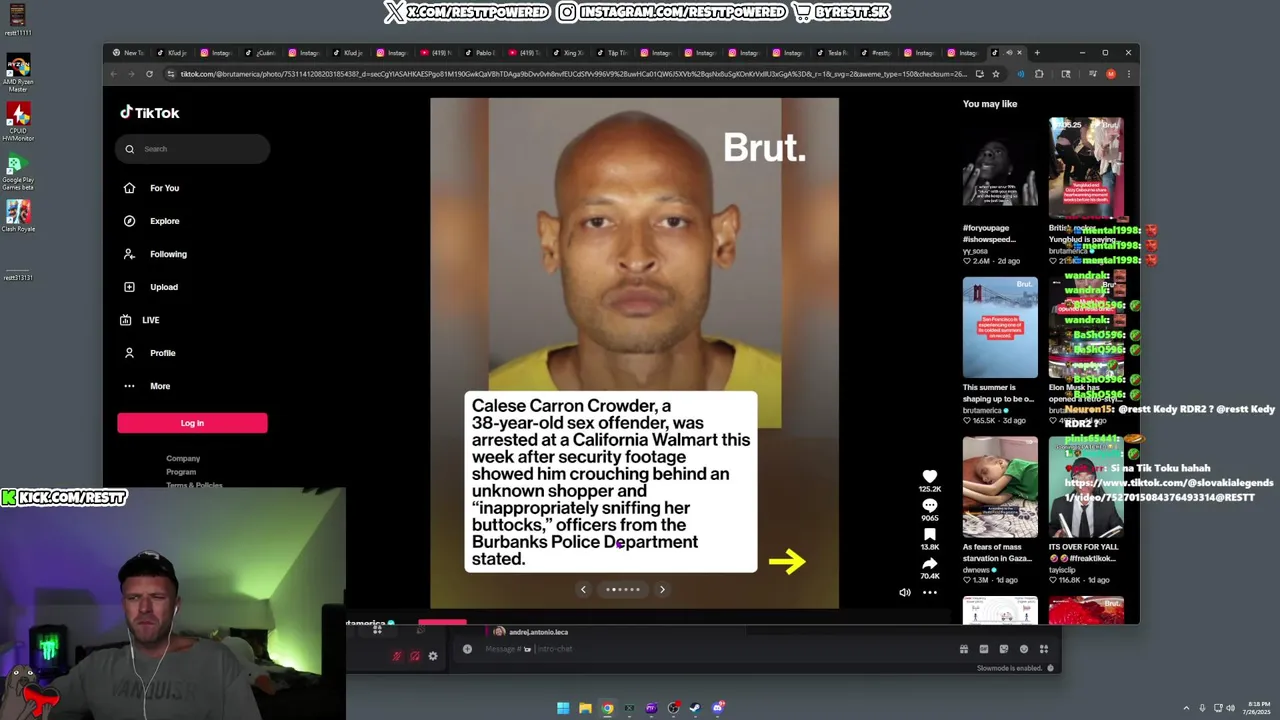Click the slideshow page dots indicator
This screenshot has height=720, width=1280.
pyautogui.click(x=623, y=589)
